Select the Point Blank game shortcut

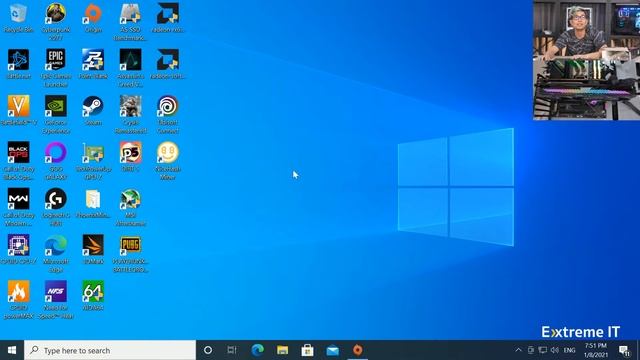[93, 64]
